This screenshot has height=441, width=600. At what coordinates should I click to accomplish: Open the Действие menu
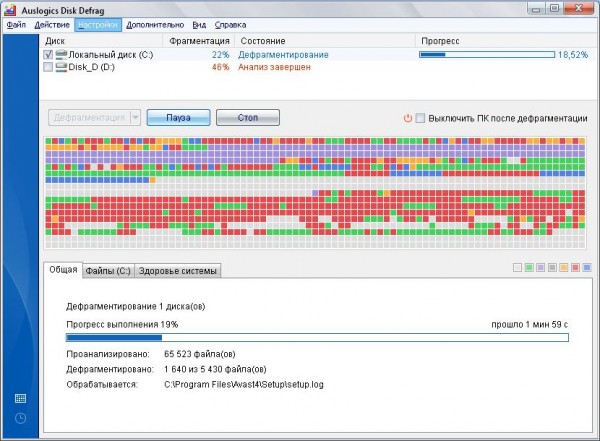pyautogui.click(x=52, y=25)
